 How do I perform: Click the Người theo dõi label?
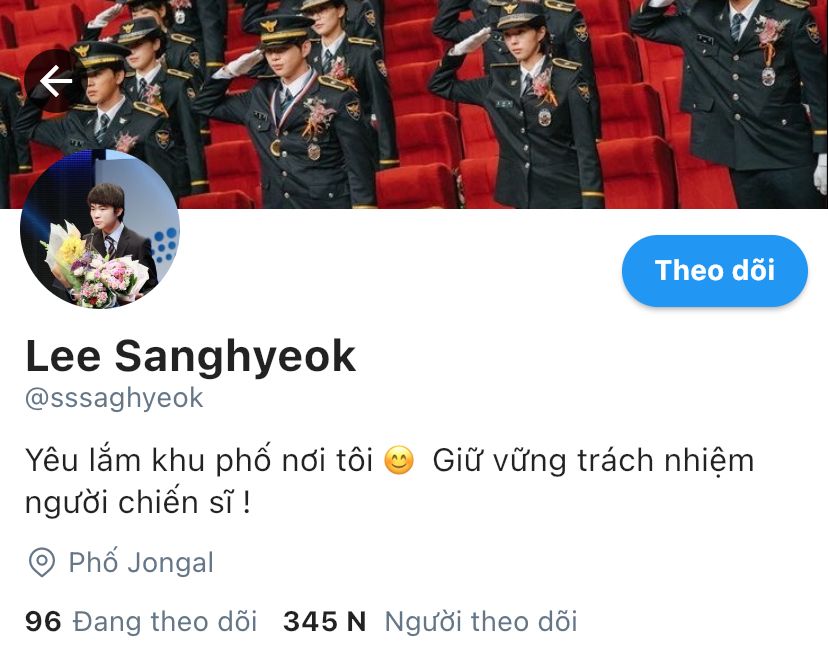(481, 621)
